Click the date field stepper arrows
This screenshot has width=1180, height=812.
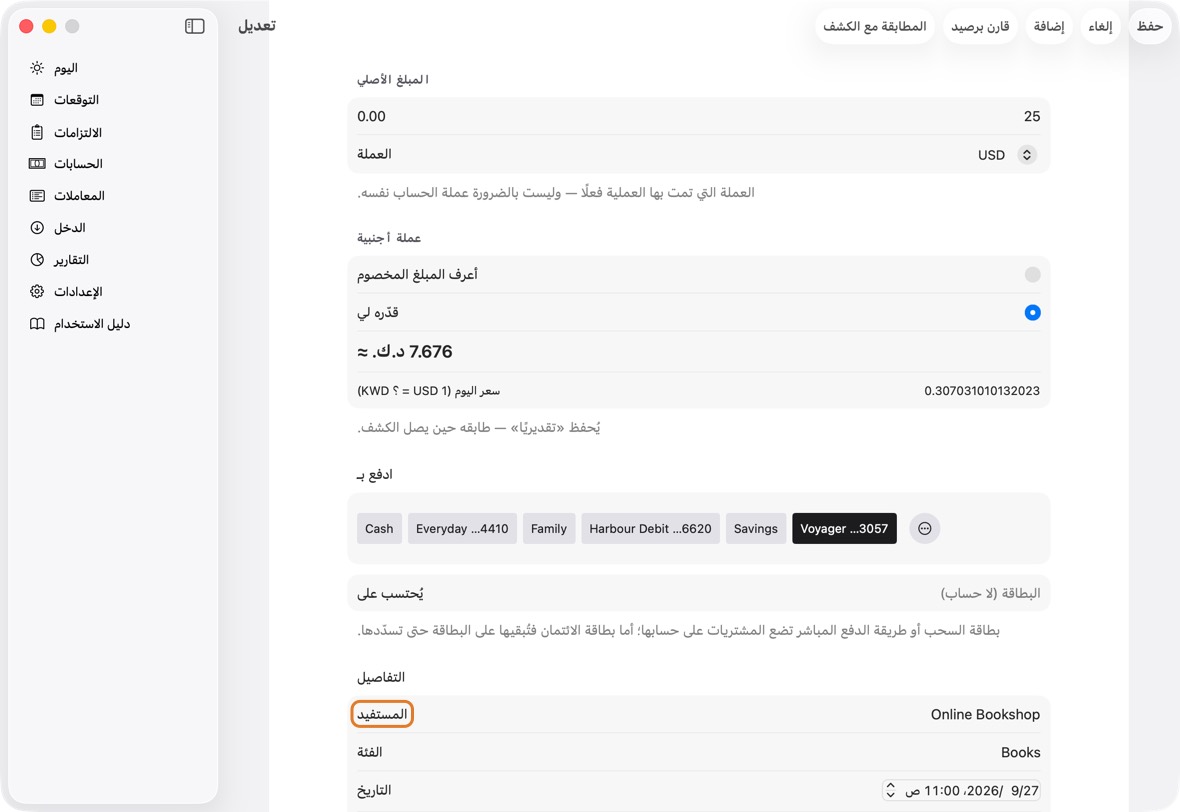(891, 790)
